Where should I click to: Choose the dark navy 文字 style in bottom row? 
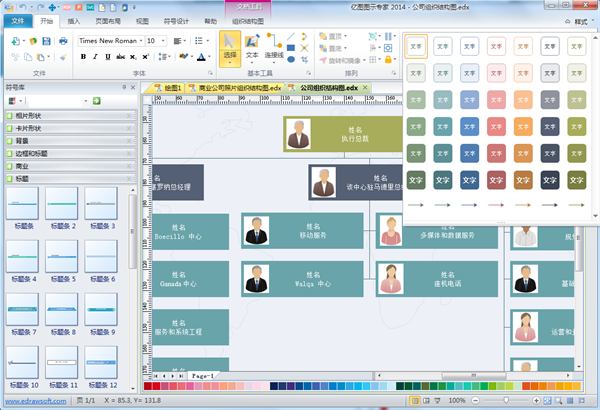549,180
